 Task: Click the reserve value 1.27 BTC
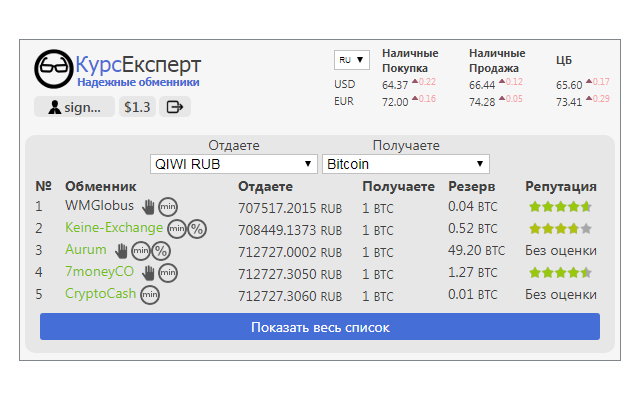(x=473, y=272)
